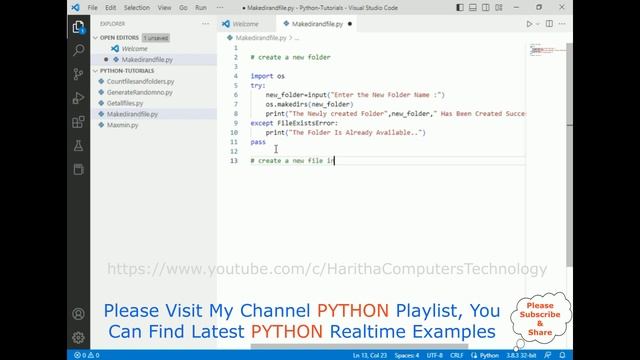Screen dimensions: 640x360
Task: Show errors and warnings count in status bar
Action: point(87,355)
